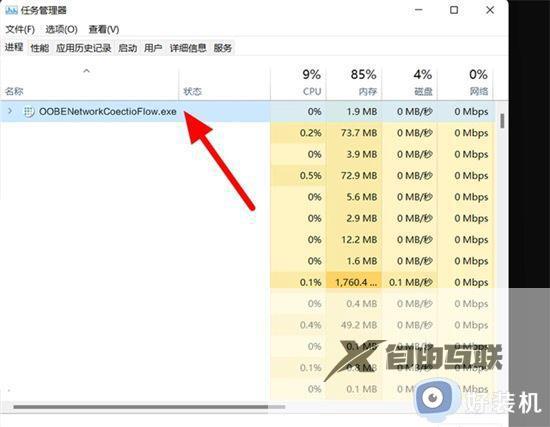Sort by the 85% 内存 column header
Screen dimensions: 550x427
point(354,82)
